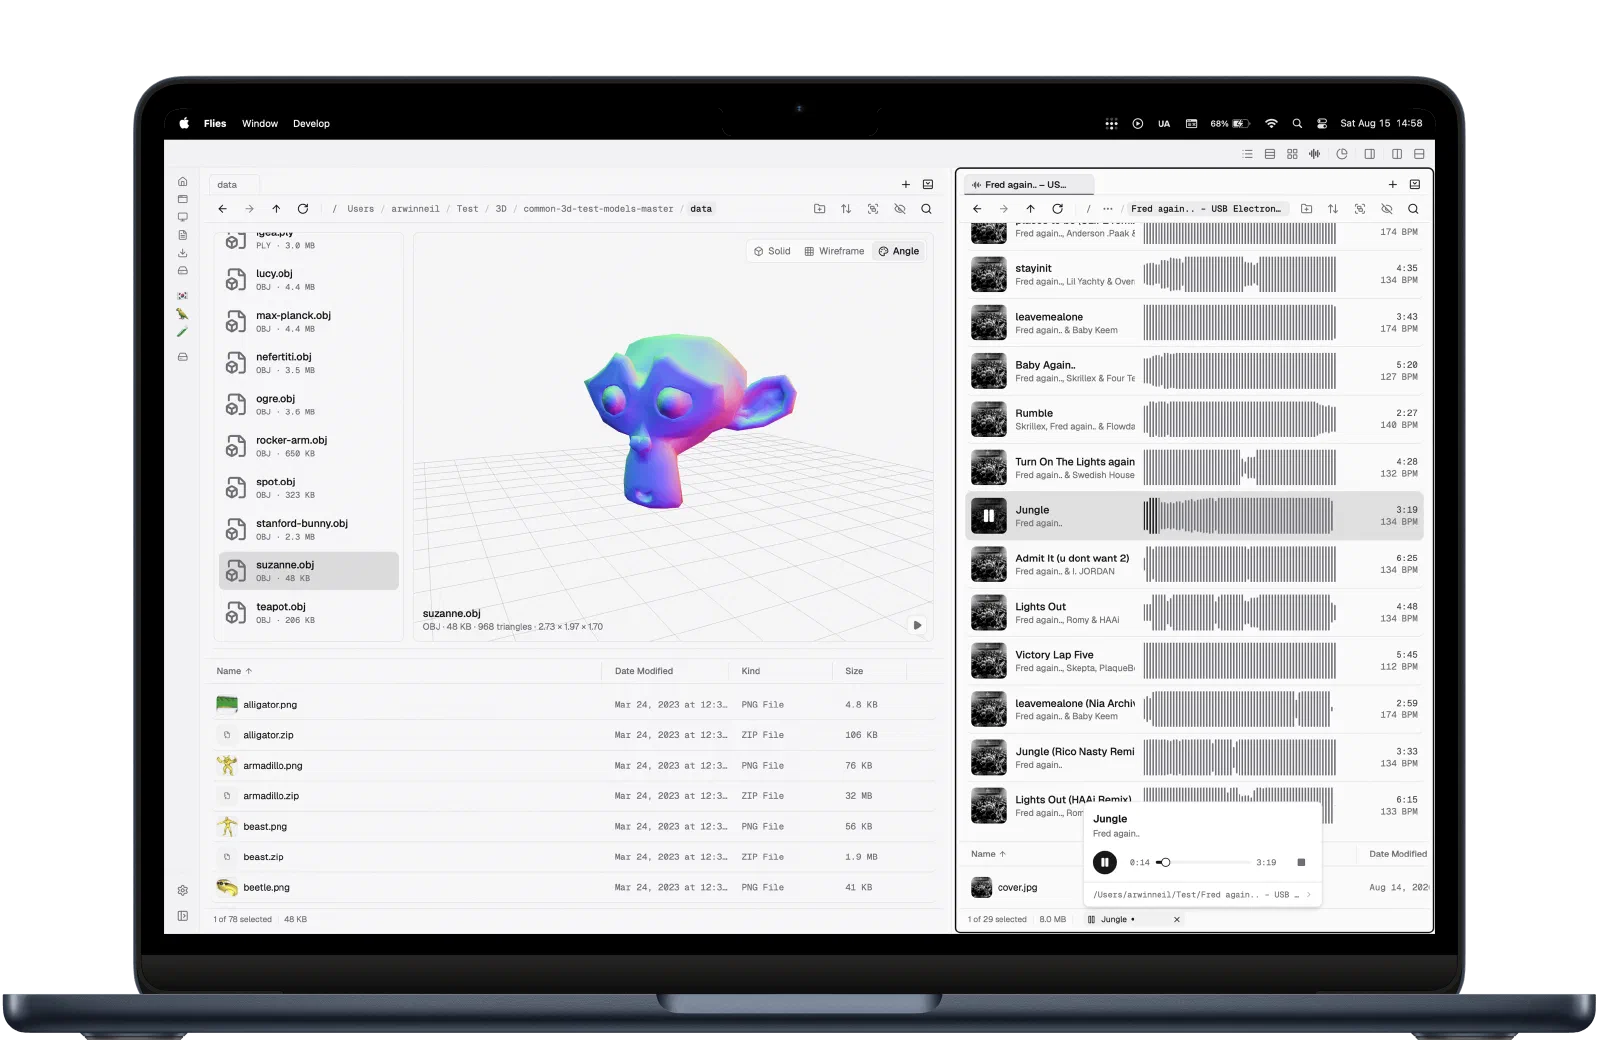Switch to rows view icon in top toolbar
Image resolution: width=1600 pixels, height=1043 pixels.
(1270, 154)
